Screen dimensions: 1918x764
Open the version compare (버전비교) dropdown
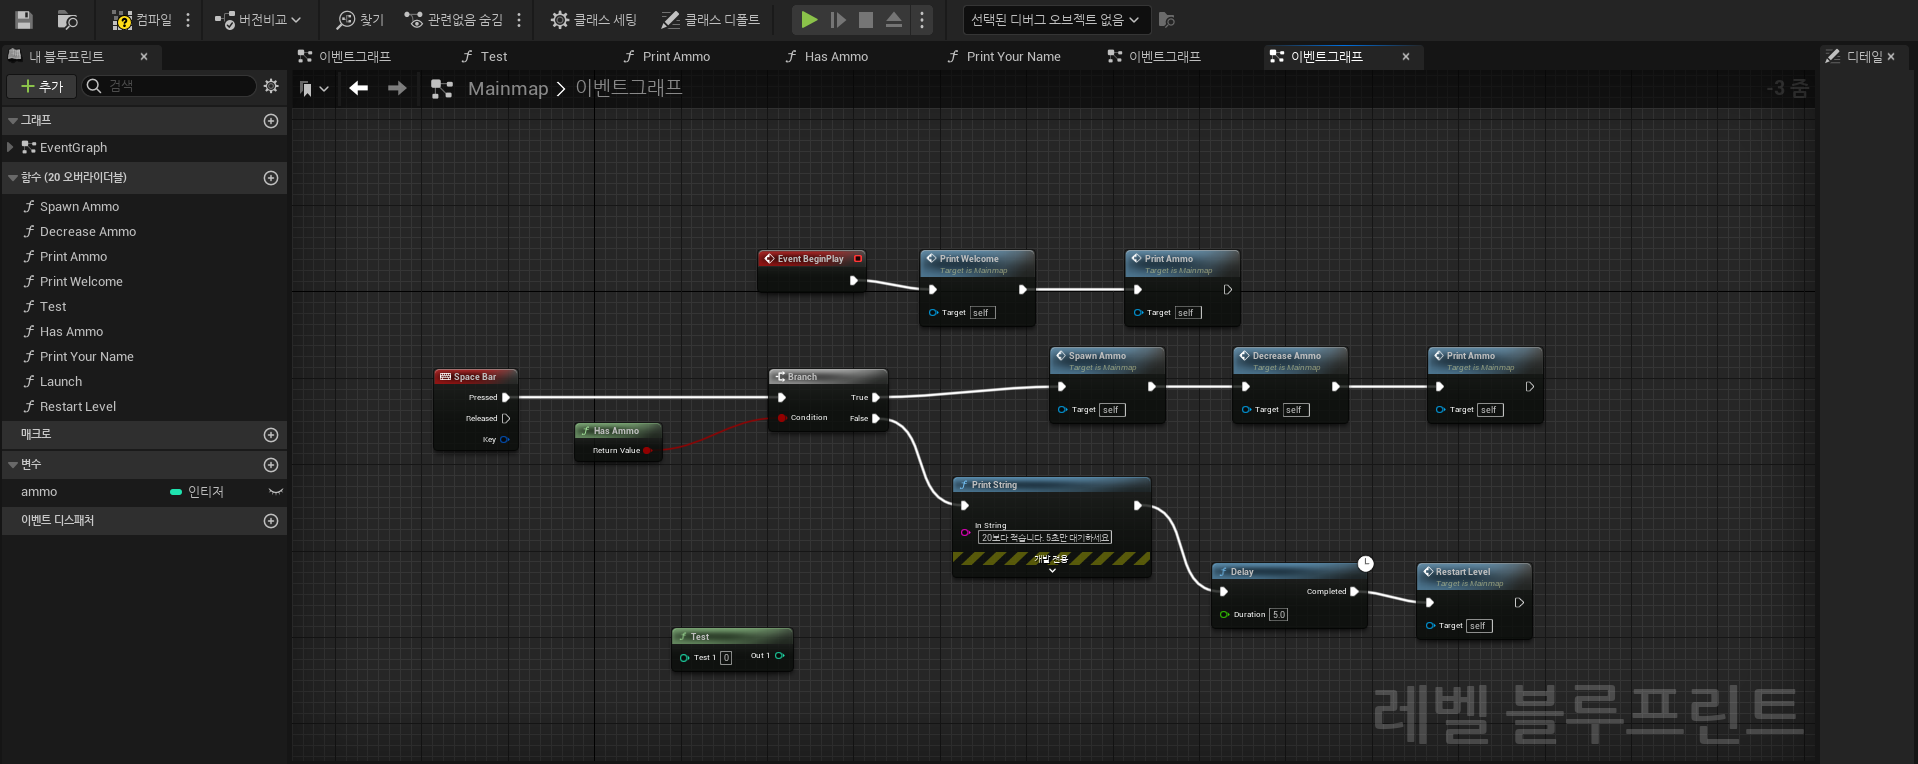coord(257,19)
